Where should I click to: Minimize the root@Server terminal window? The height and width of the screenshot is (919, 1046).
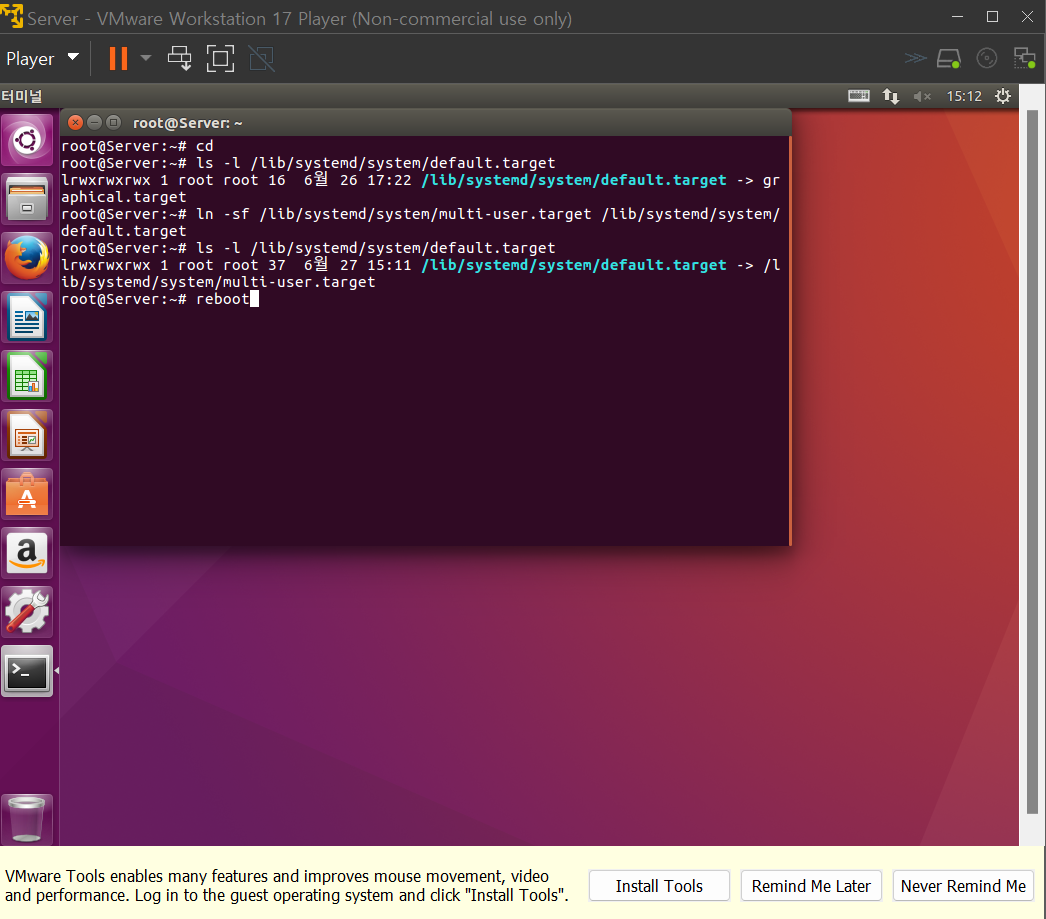tap(94, 123)
